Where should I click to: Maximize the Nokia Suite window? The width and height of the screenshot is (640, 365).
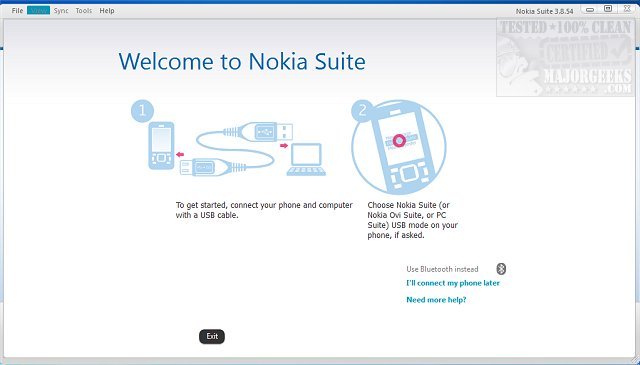coord(608,9)
